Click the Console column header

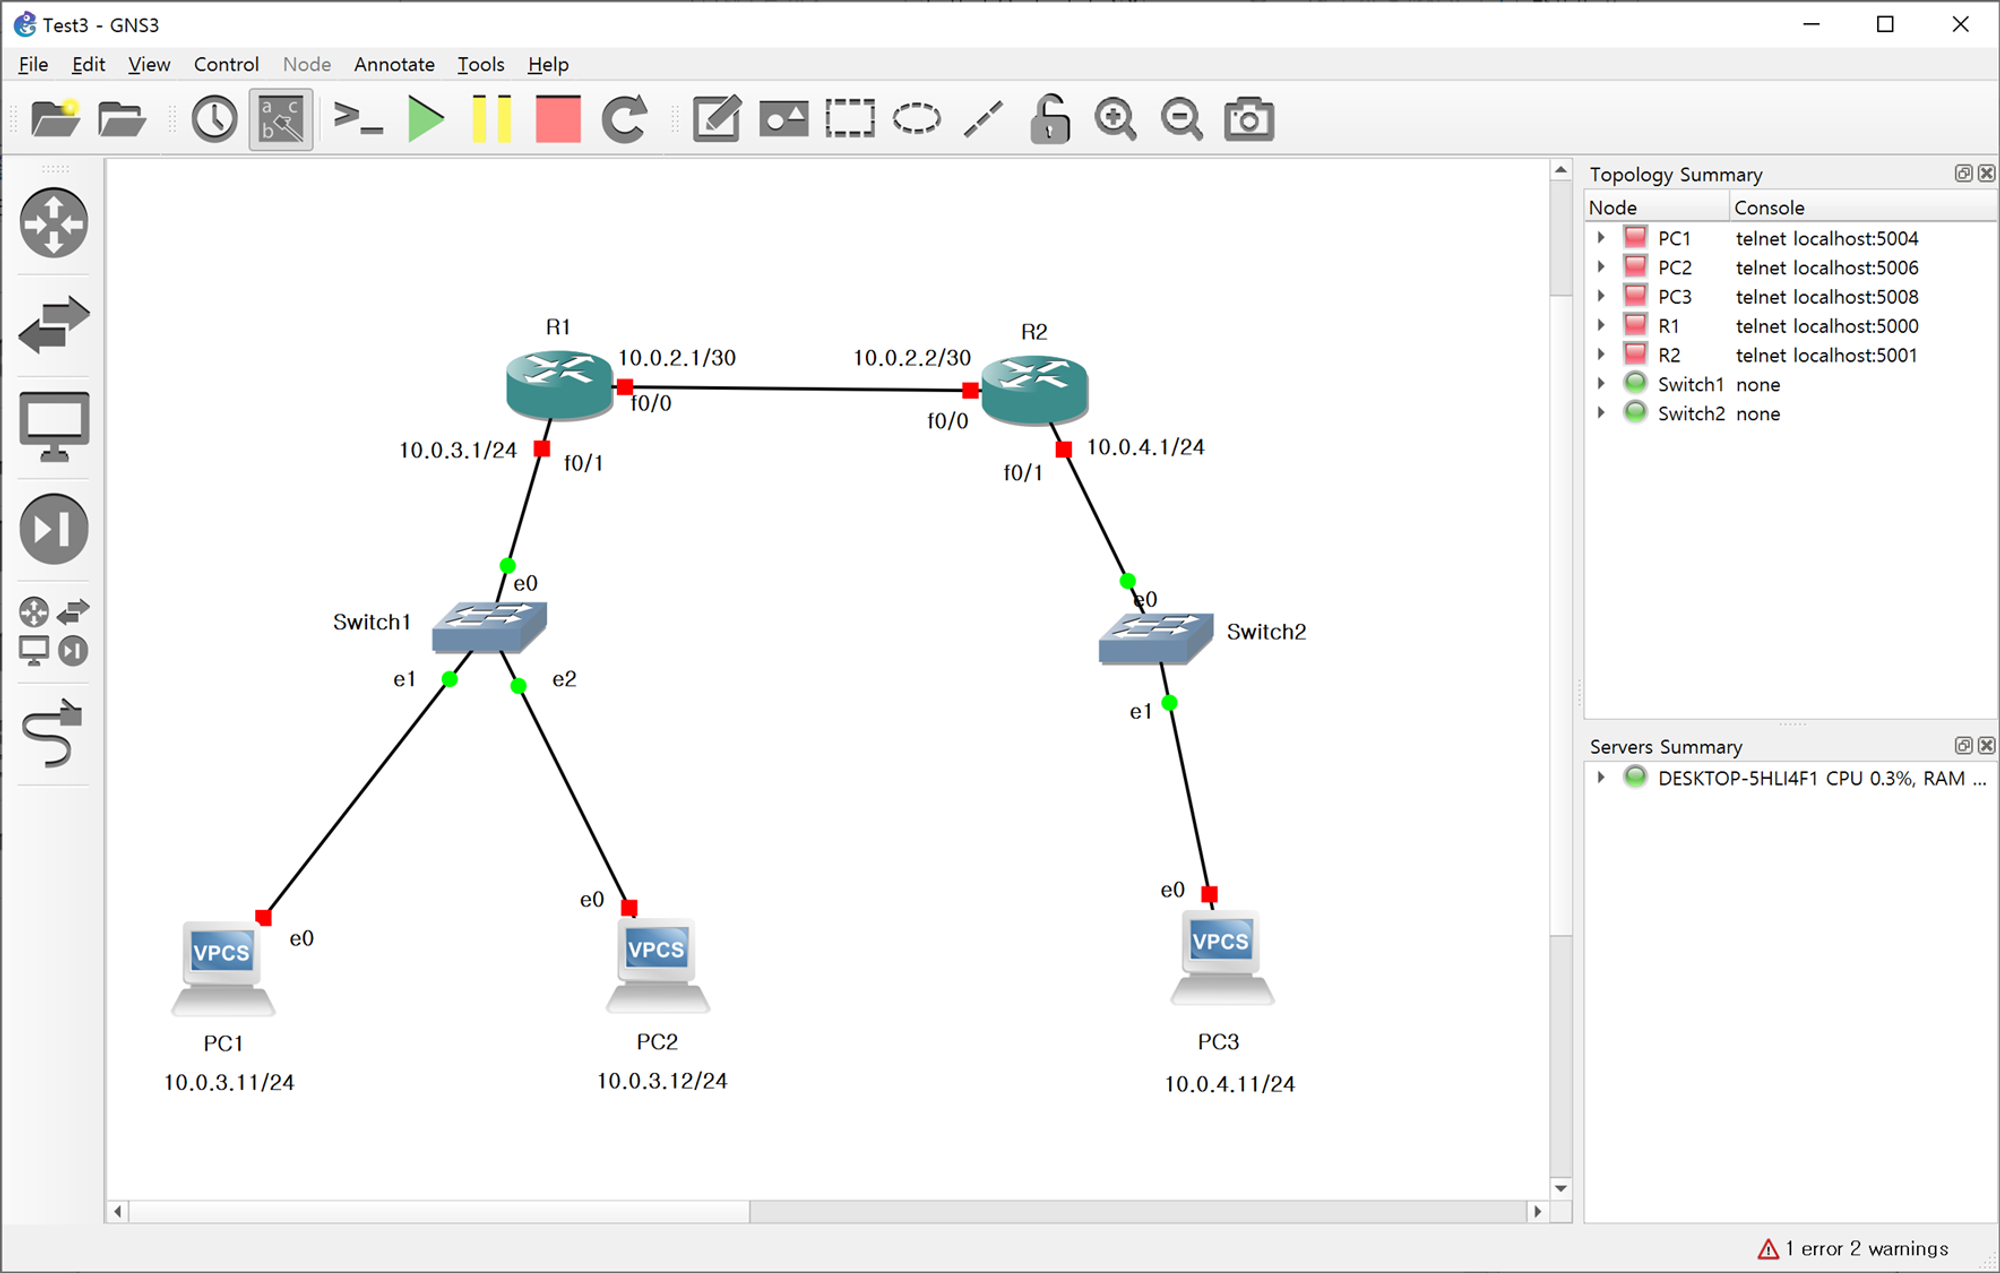(1863, 207)
